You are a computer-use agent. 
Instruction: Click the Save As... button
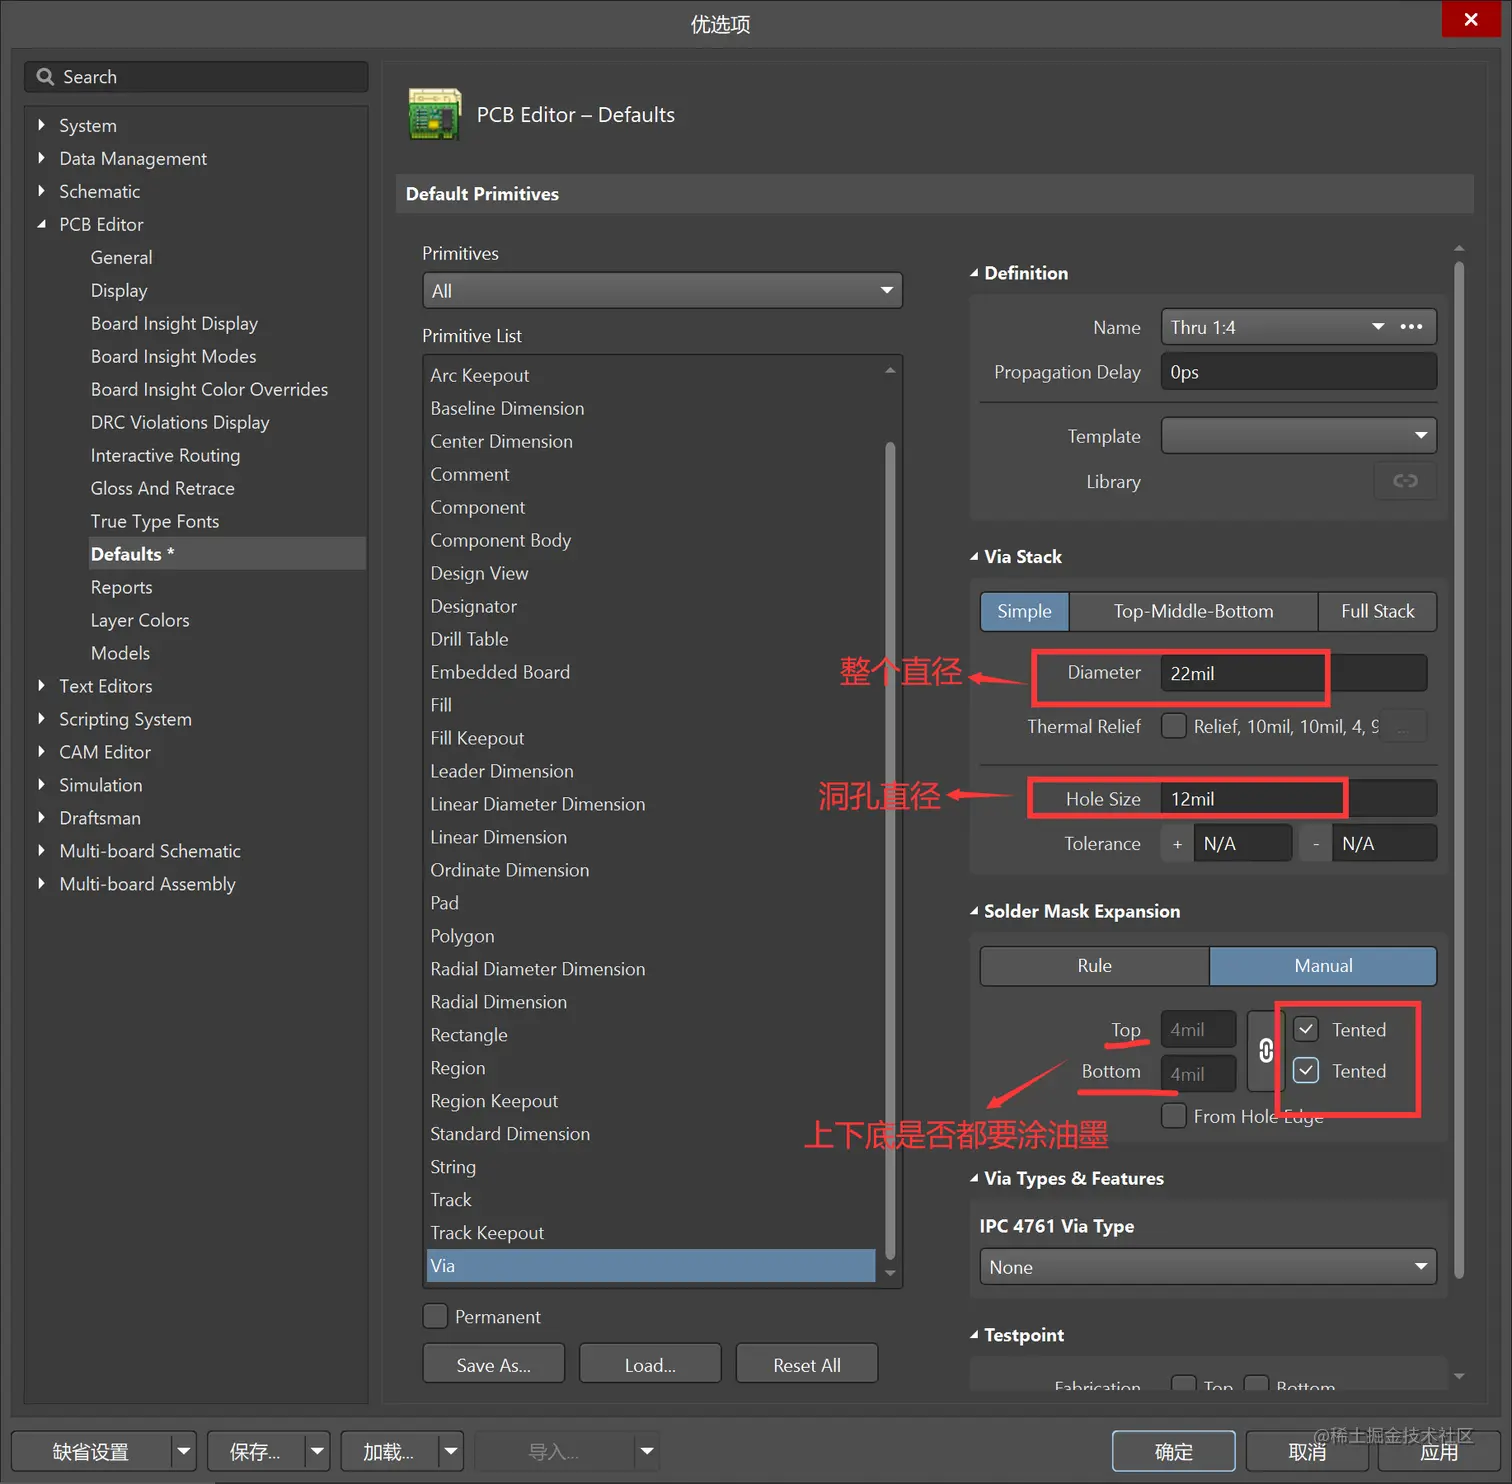coord(493,1365)
